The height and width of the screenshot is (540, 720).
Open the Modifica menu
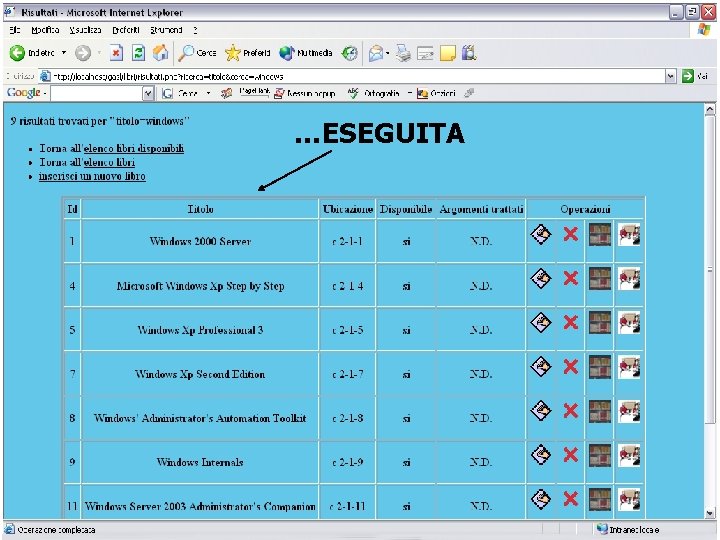[45, 30]
